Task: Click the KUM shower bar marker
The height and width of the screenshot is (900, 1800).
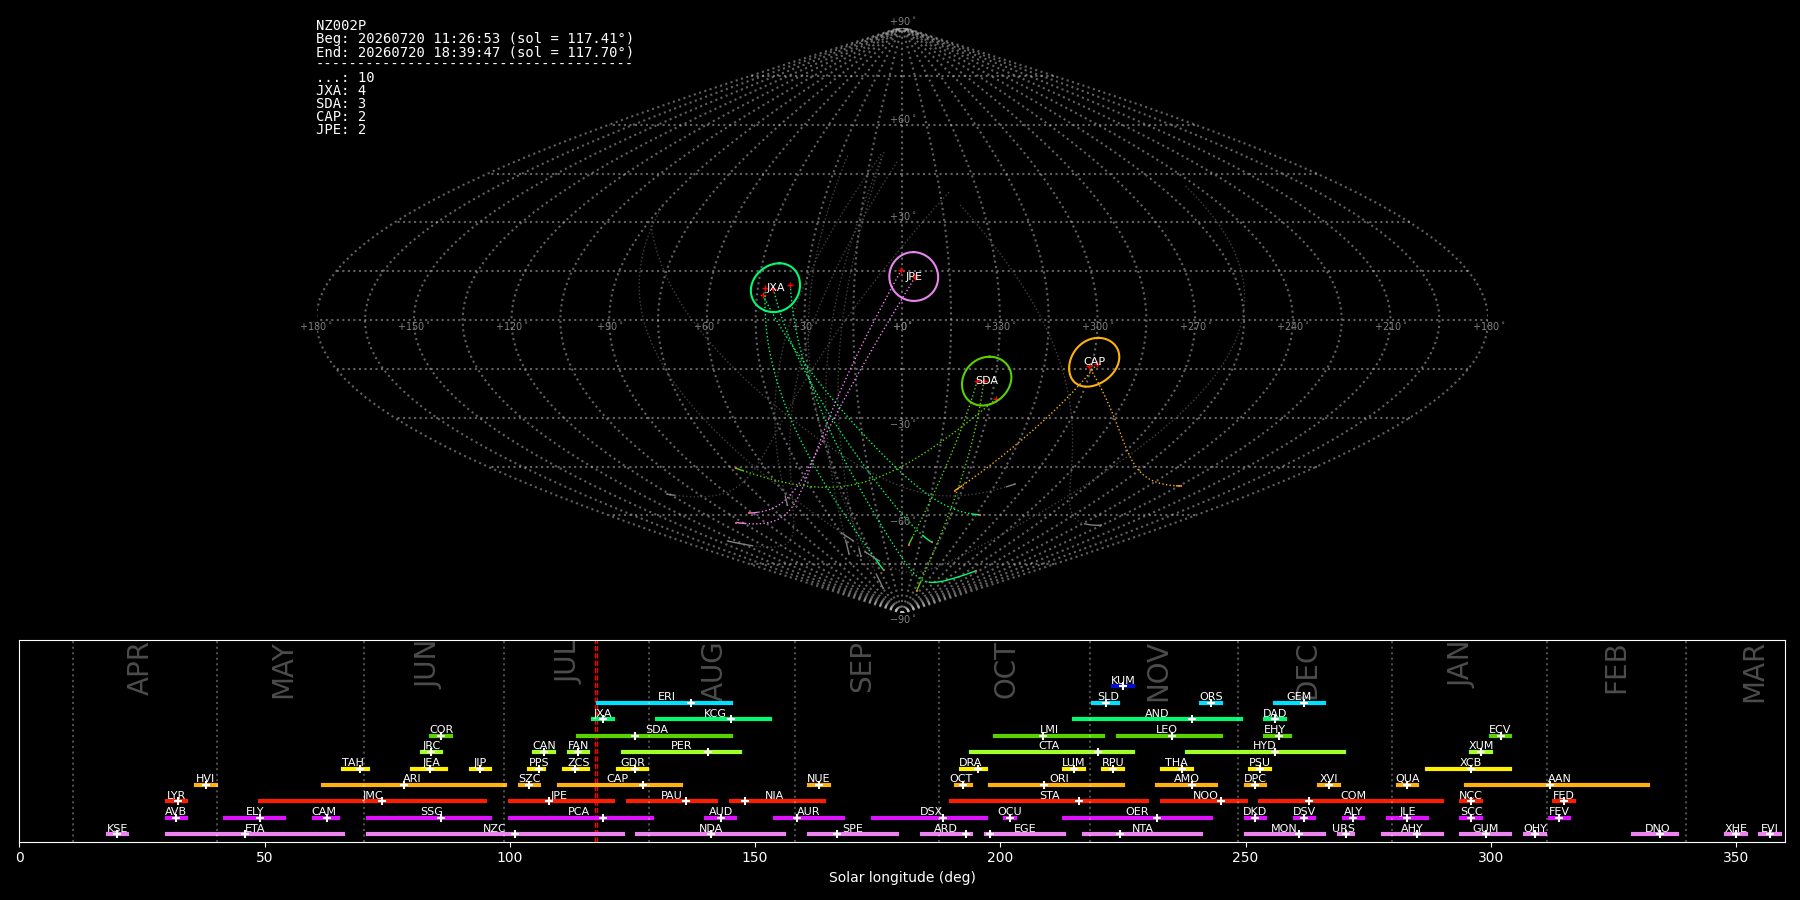Action: point(1123,686)
